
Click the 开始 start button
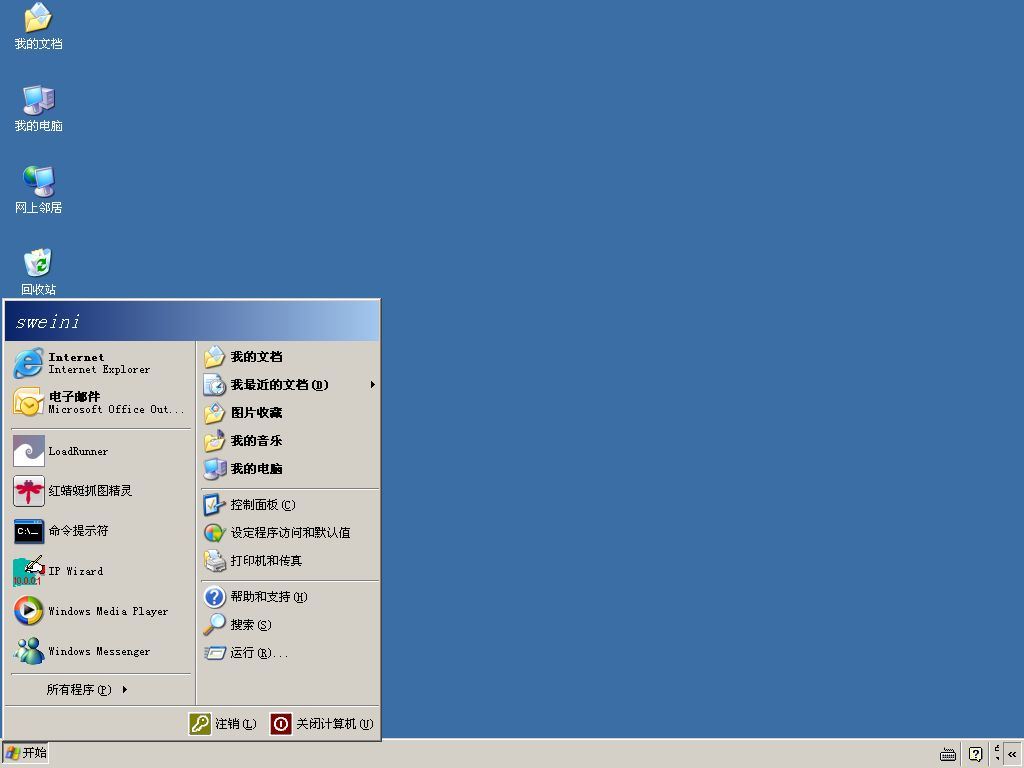point(26,753)
